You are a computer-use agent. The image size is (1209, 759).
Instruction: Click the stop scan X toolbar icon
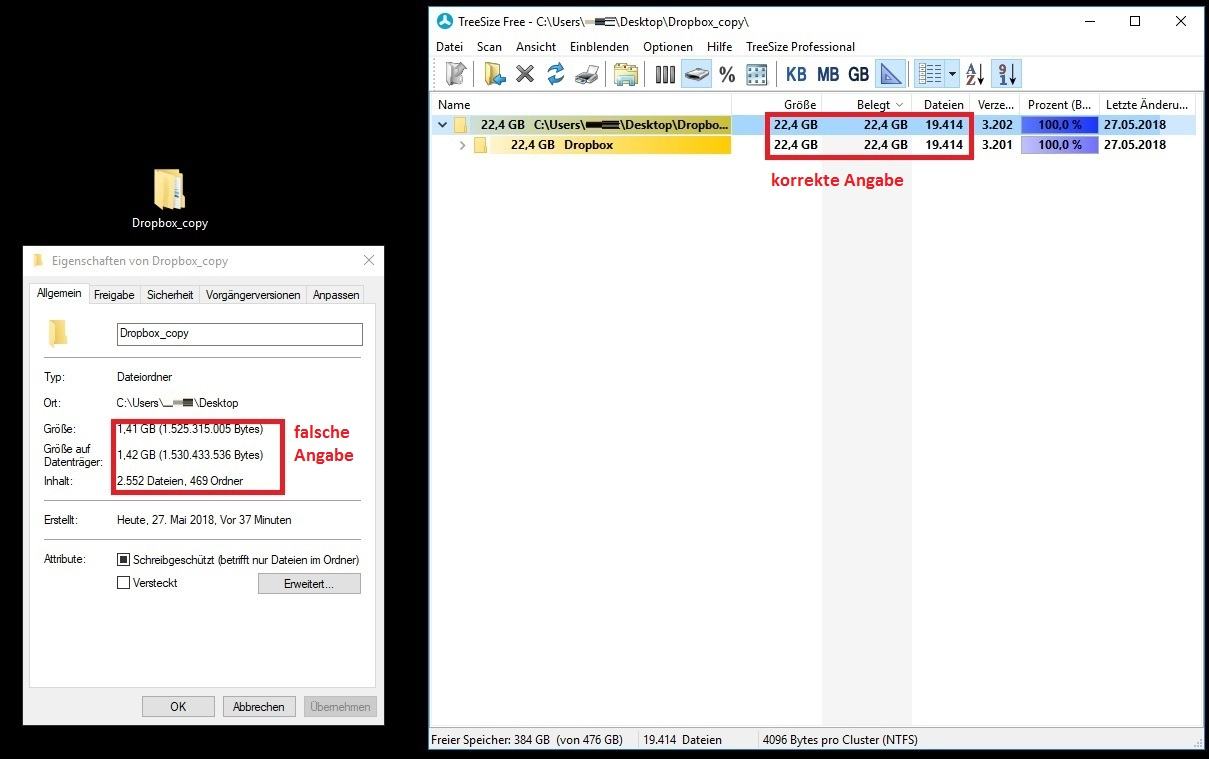point(525,73)
